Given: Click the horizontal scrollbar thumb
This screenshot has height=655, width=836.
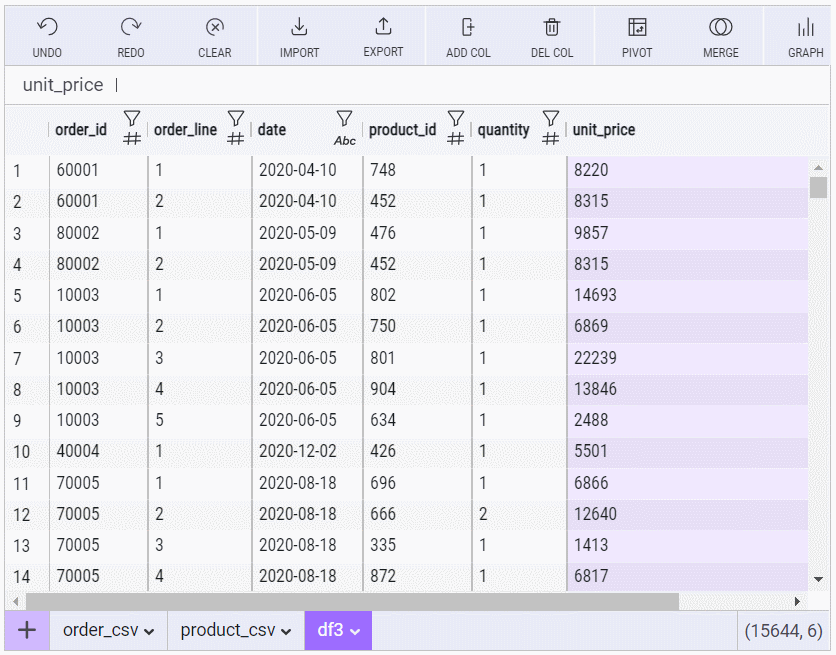Looking at the screenshot, I should (x=350, y=601).
